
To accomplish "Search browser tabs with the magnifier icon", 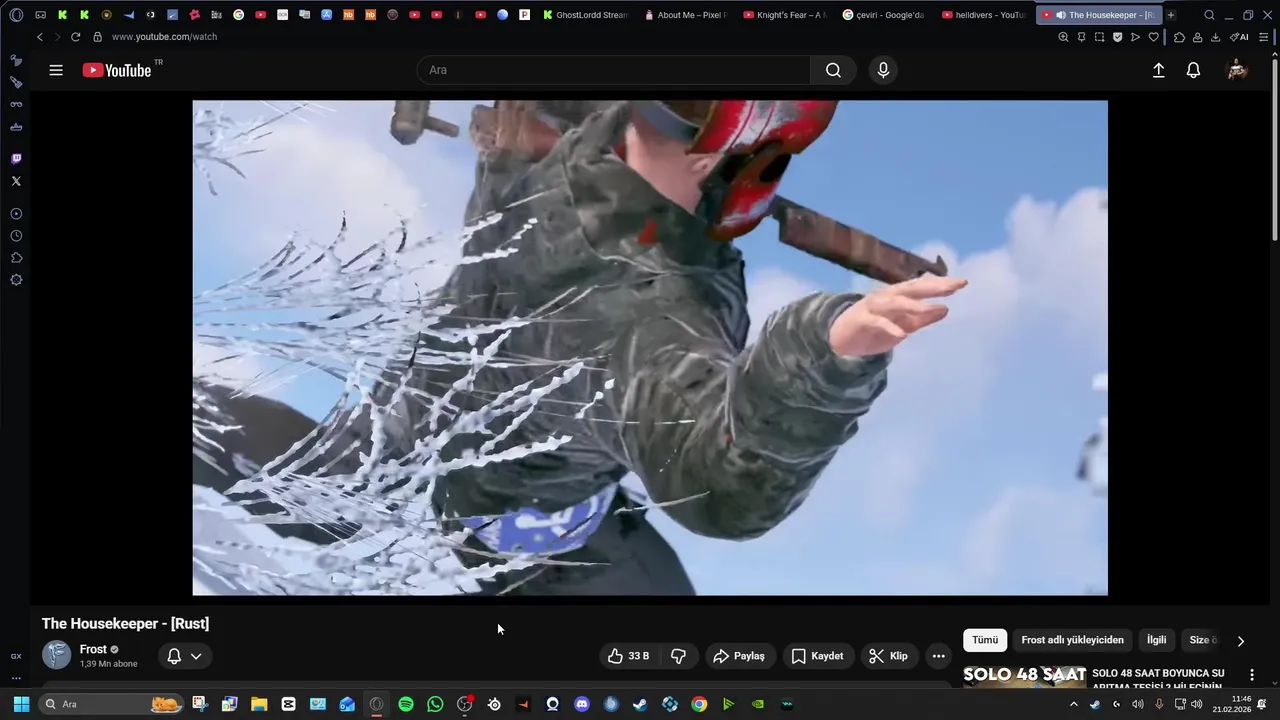I will (x=1209, y=15).
